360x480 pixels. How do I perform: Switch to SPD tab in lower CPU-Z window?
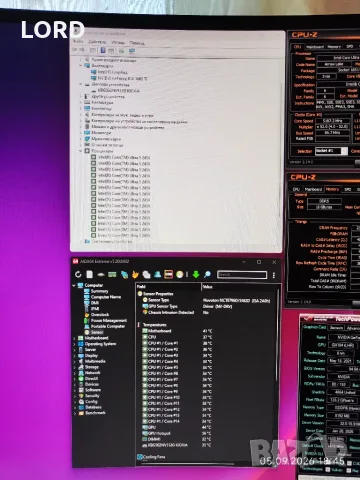pos(348,189)
